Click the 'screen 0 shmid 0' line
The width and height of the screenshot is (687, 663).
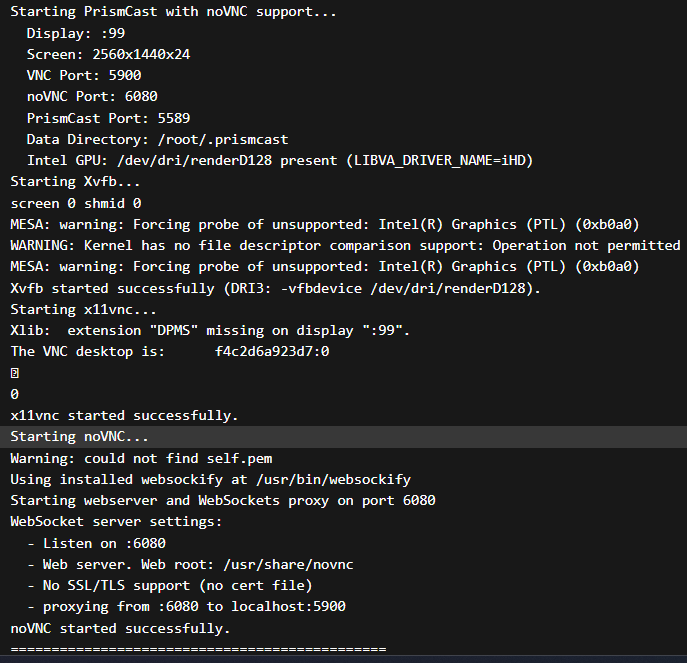tap(75, 203)
